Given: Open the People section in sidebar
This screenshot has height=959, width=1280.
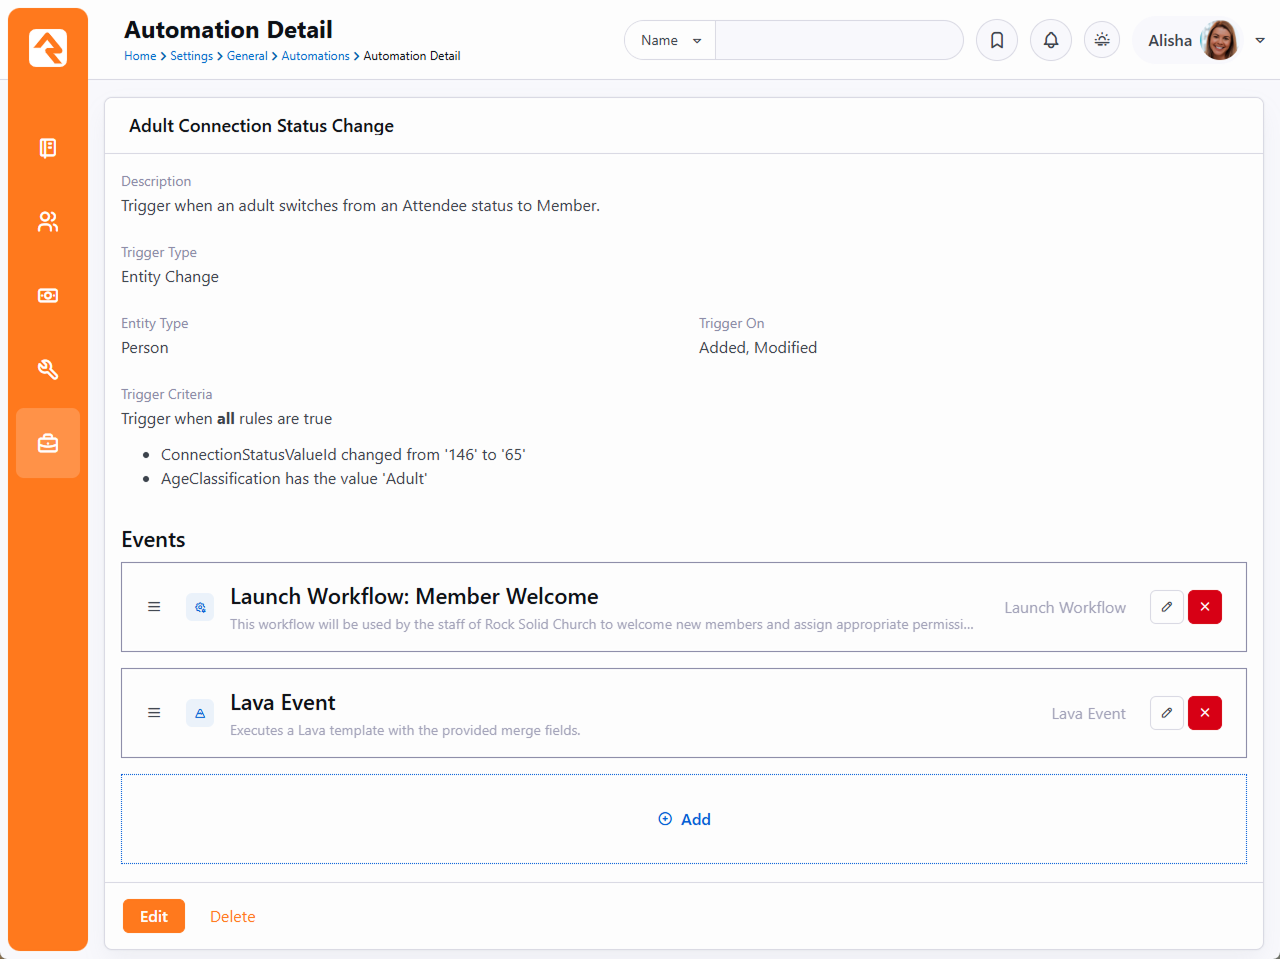Looking at the screenshot, I should (48, 222).
